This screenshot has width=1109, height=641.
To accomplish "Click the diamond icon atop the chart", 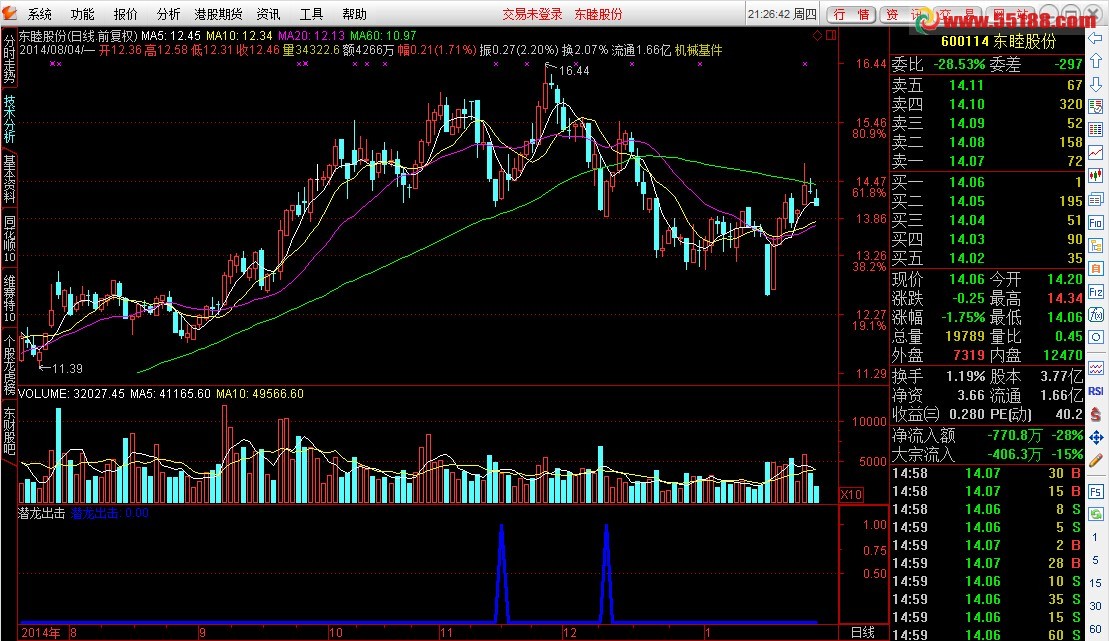I will point(818,35).
